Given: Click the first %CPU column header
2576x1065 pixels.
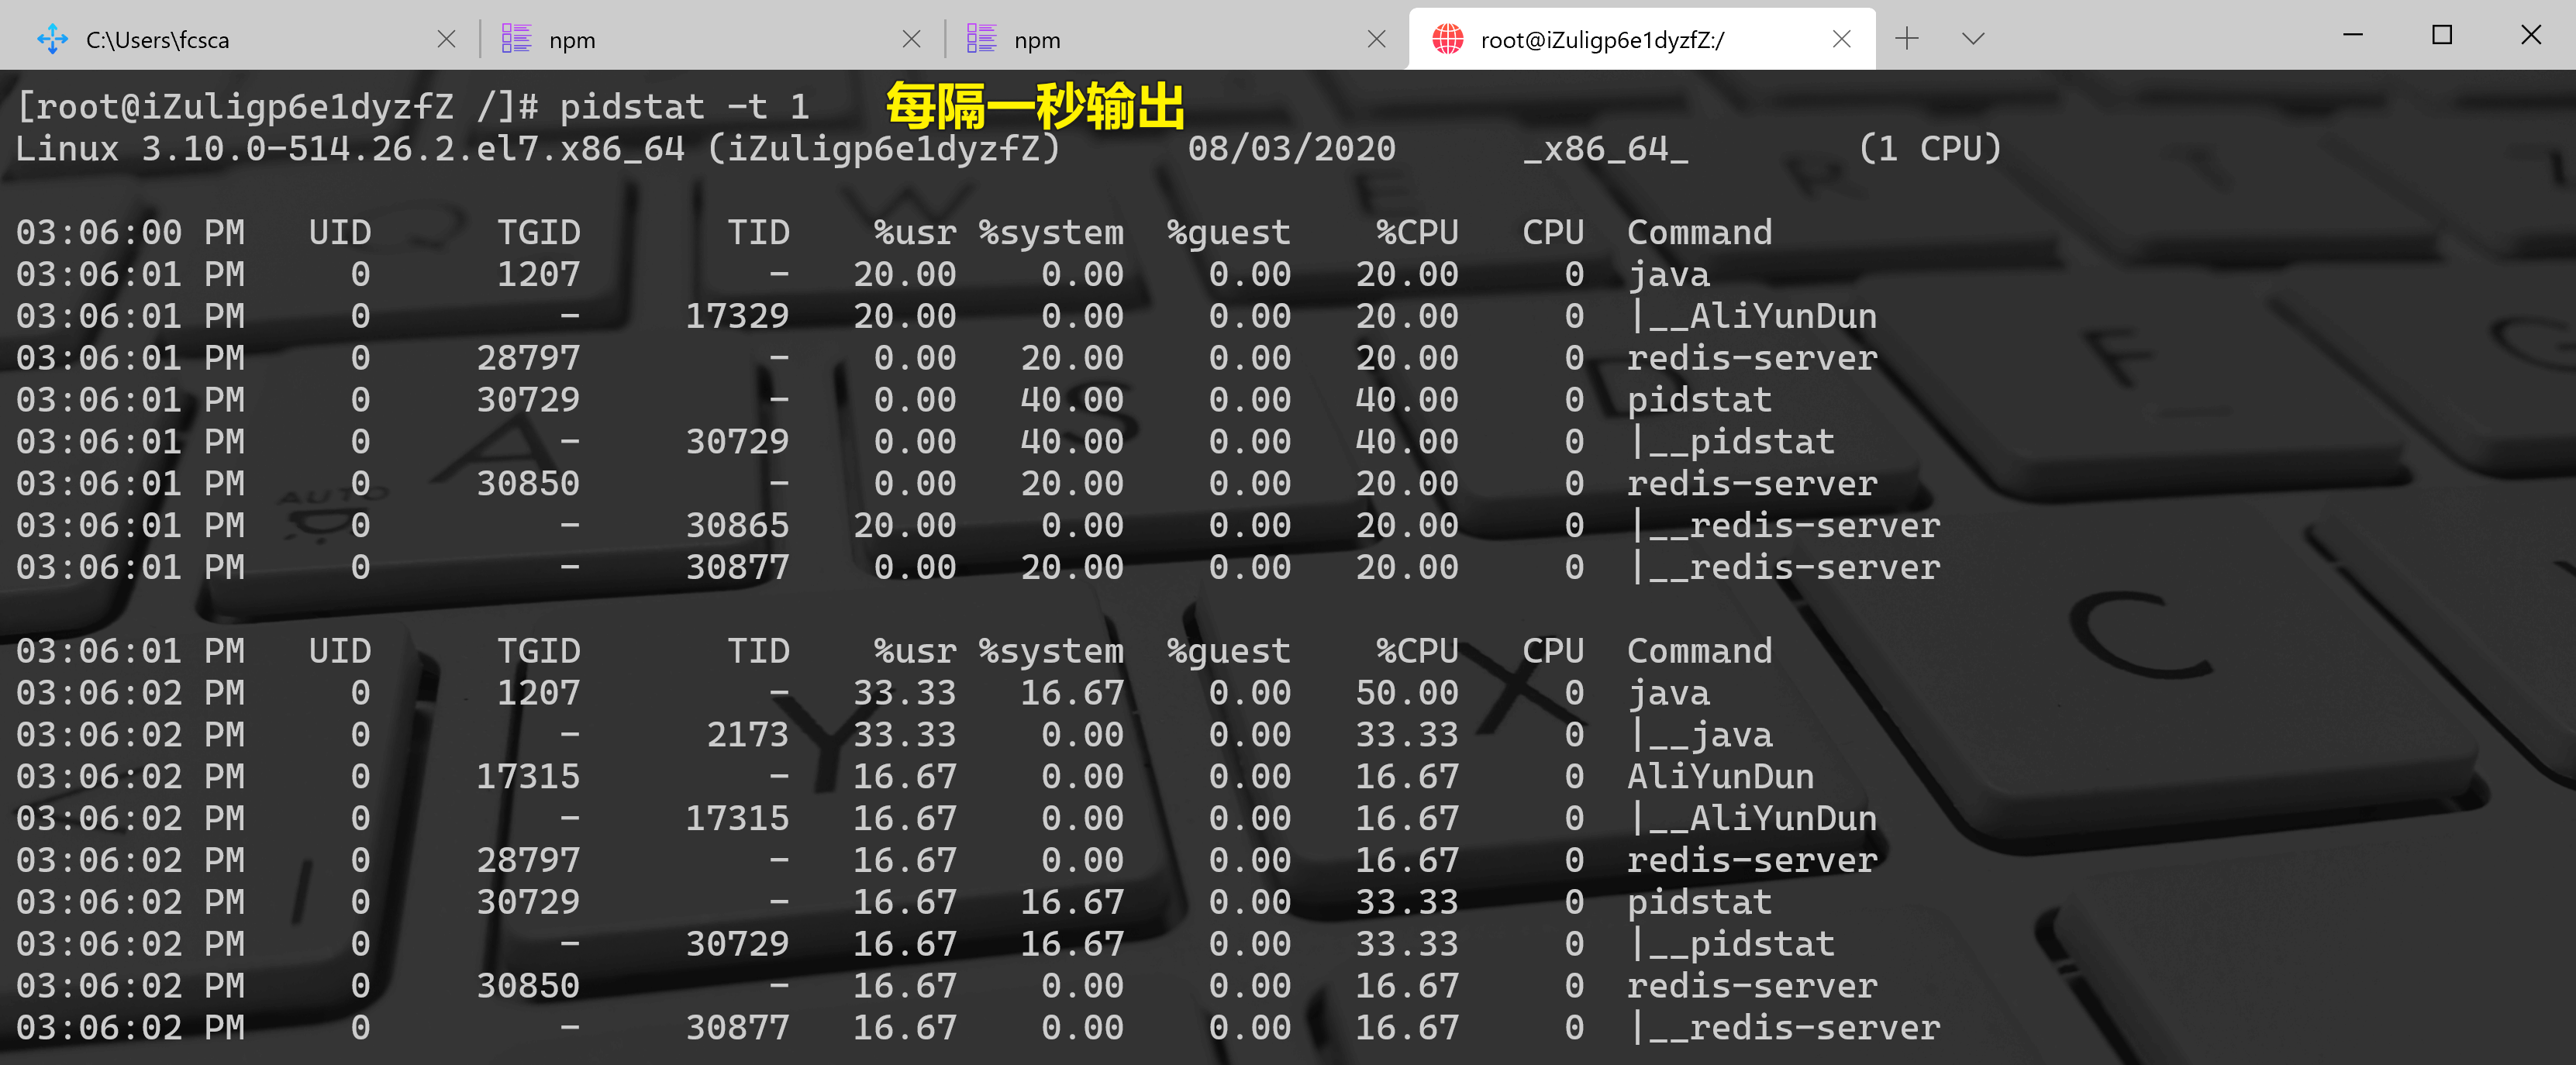Looking at the screenshot, I should pos(1416,232).
